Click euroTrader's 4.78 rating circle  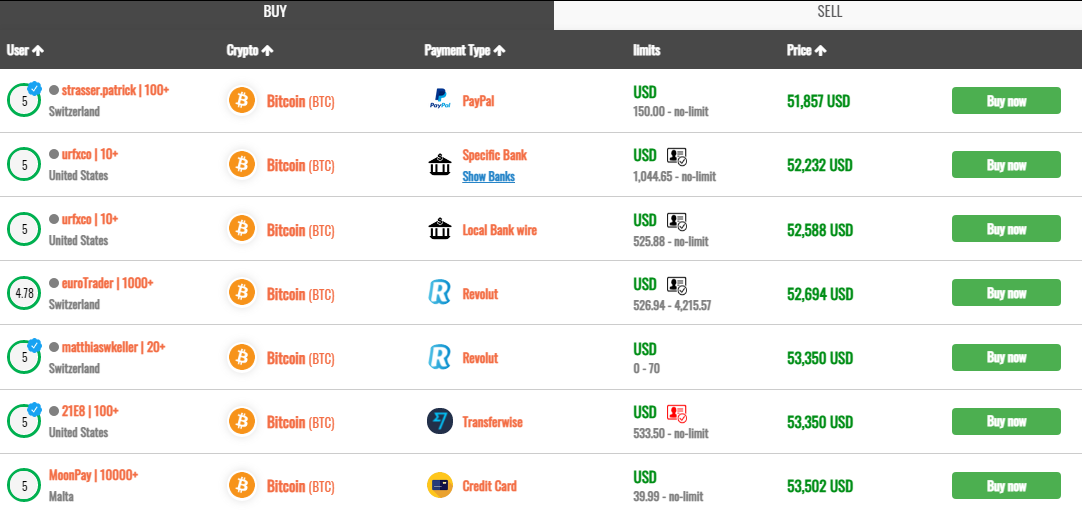click(24, 293)
